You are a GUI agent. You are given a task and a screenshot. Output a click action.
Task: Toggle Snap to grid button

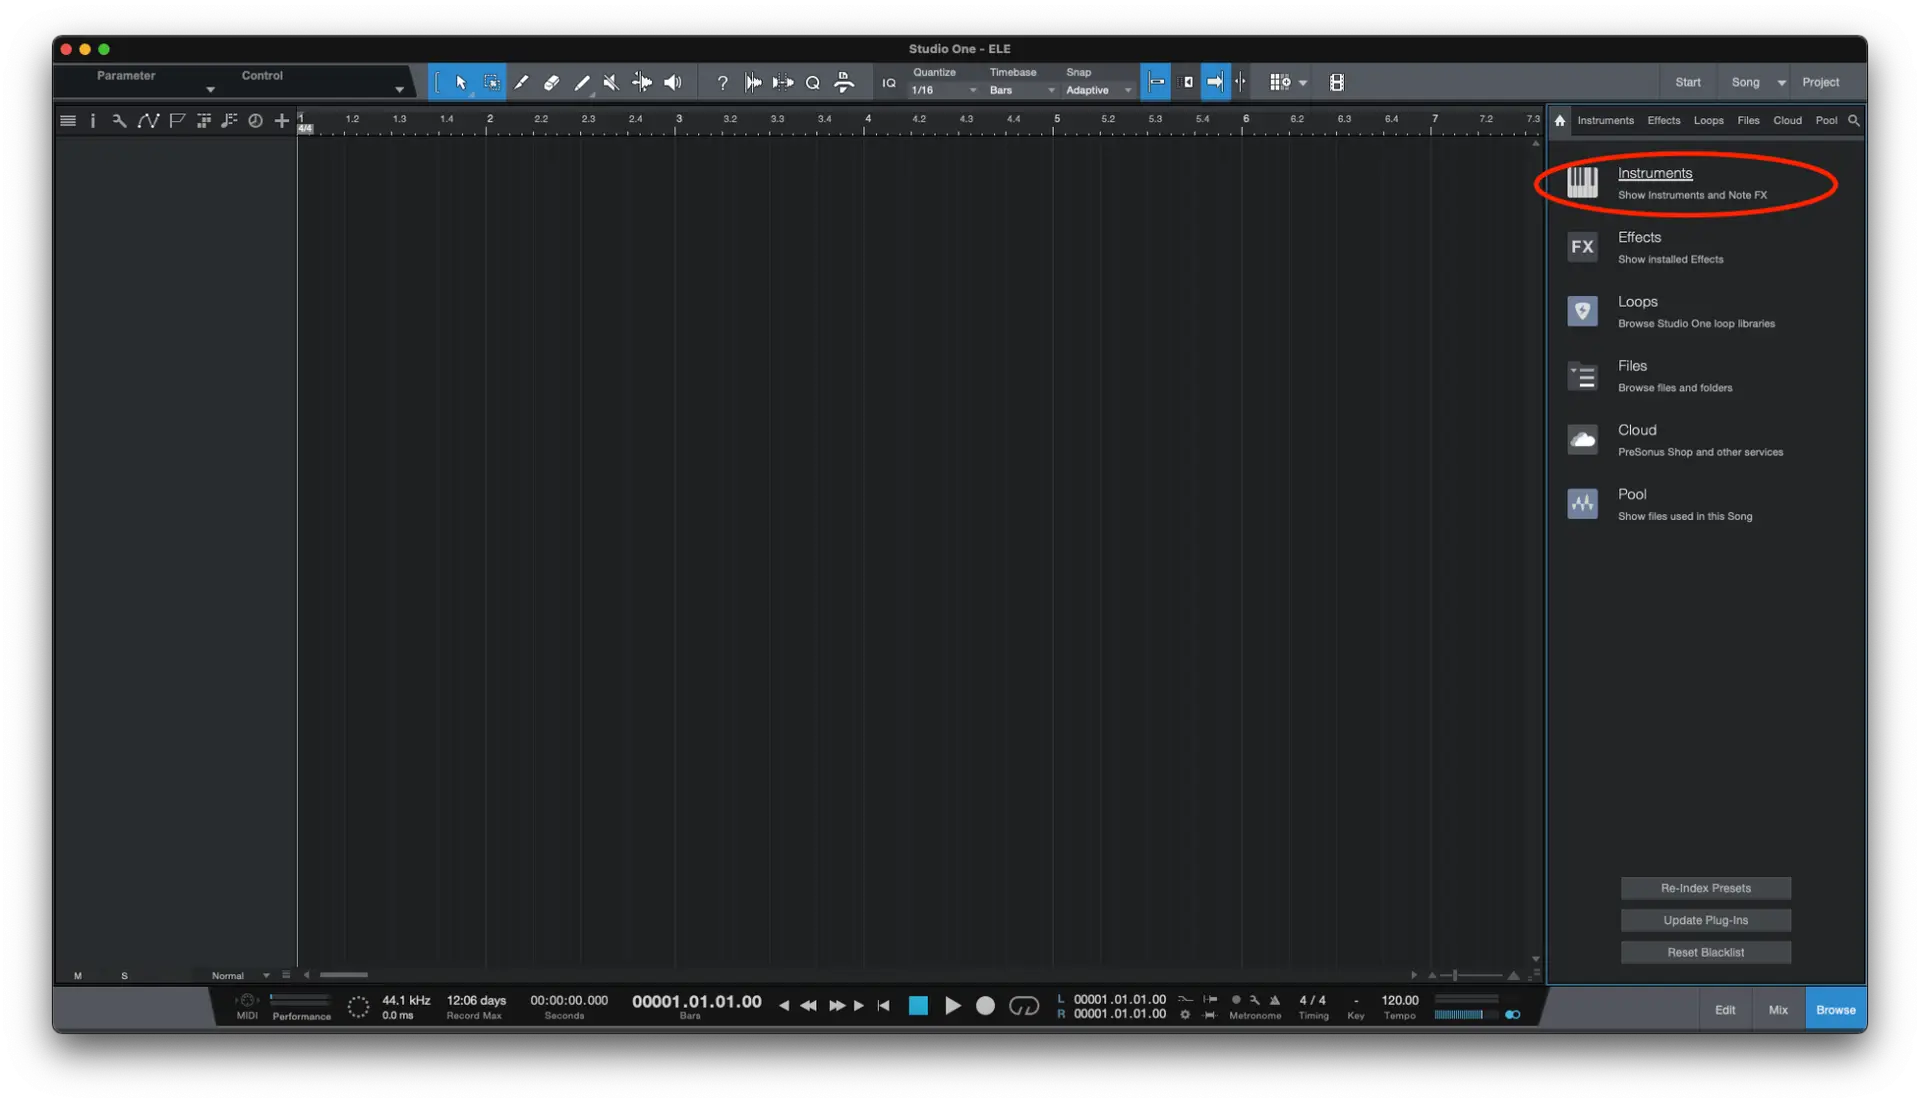(x=1155, y=83)
